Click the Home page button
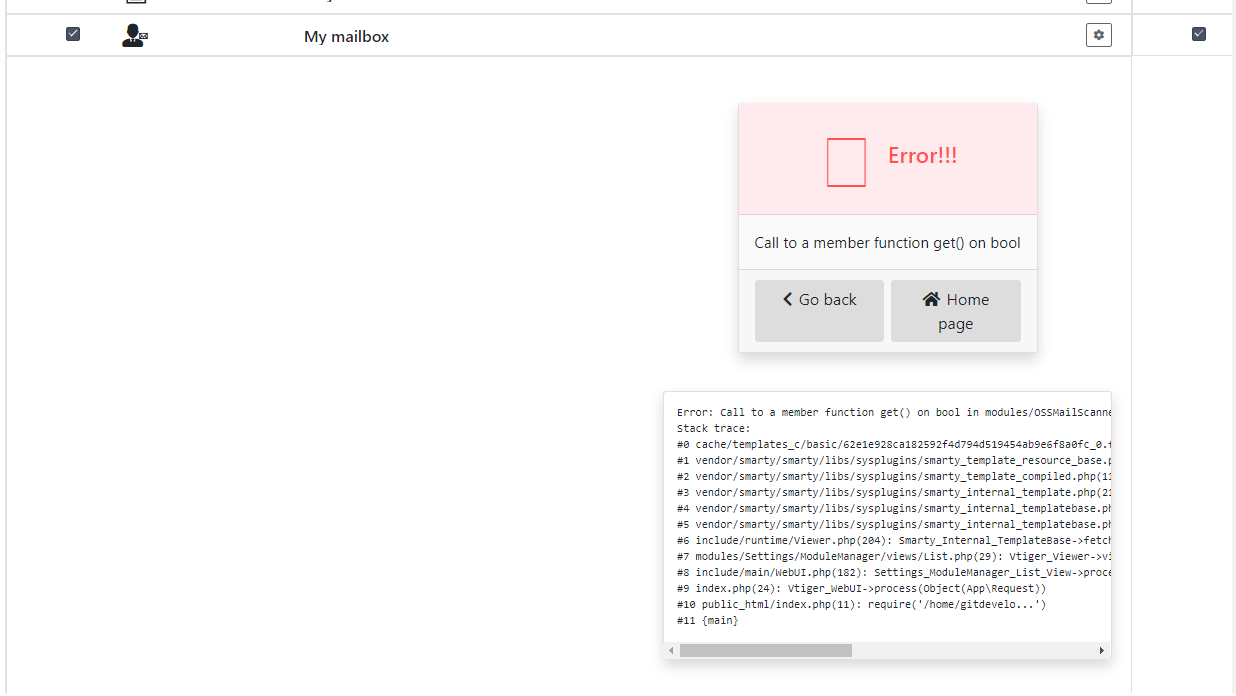 (x=956, y=311)
